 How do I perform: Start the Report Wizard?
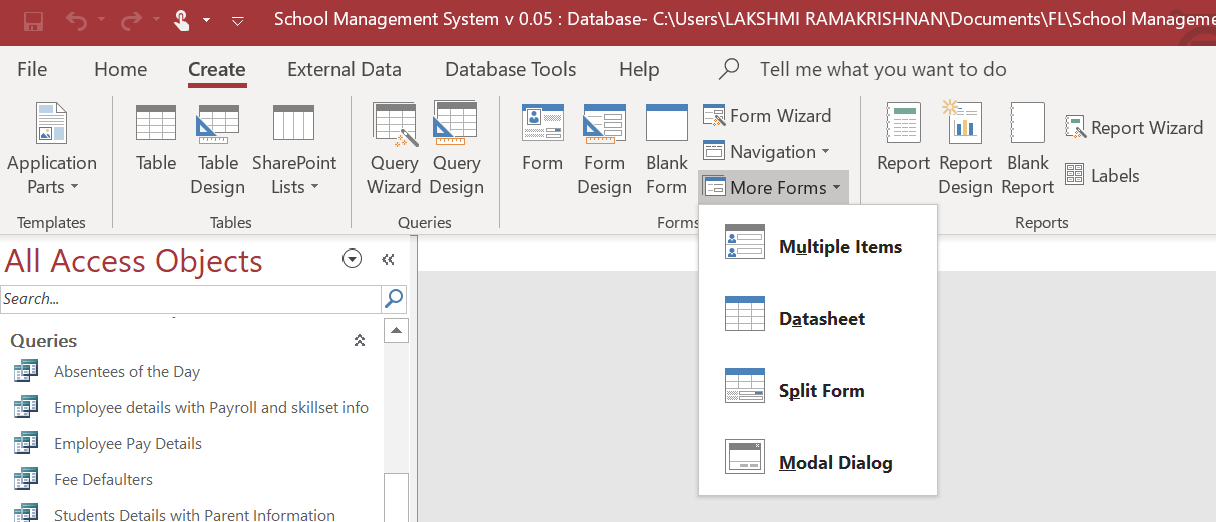(x=1134, y=128)
